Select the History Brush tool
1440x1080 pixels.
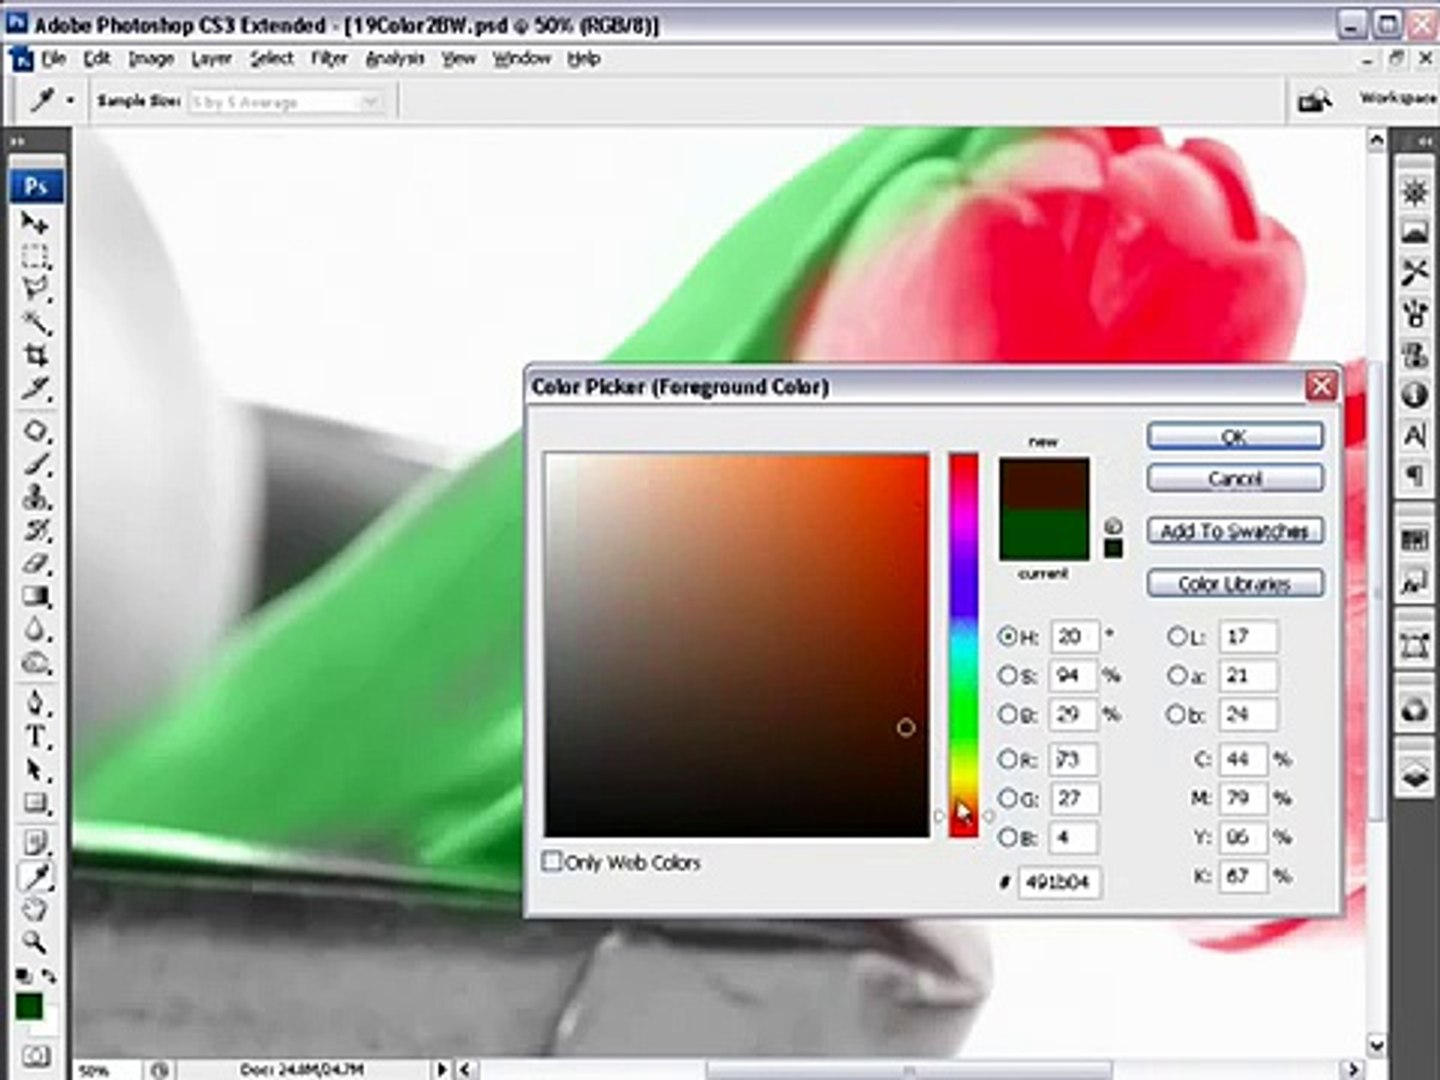point(35,530)
